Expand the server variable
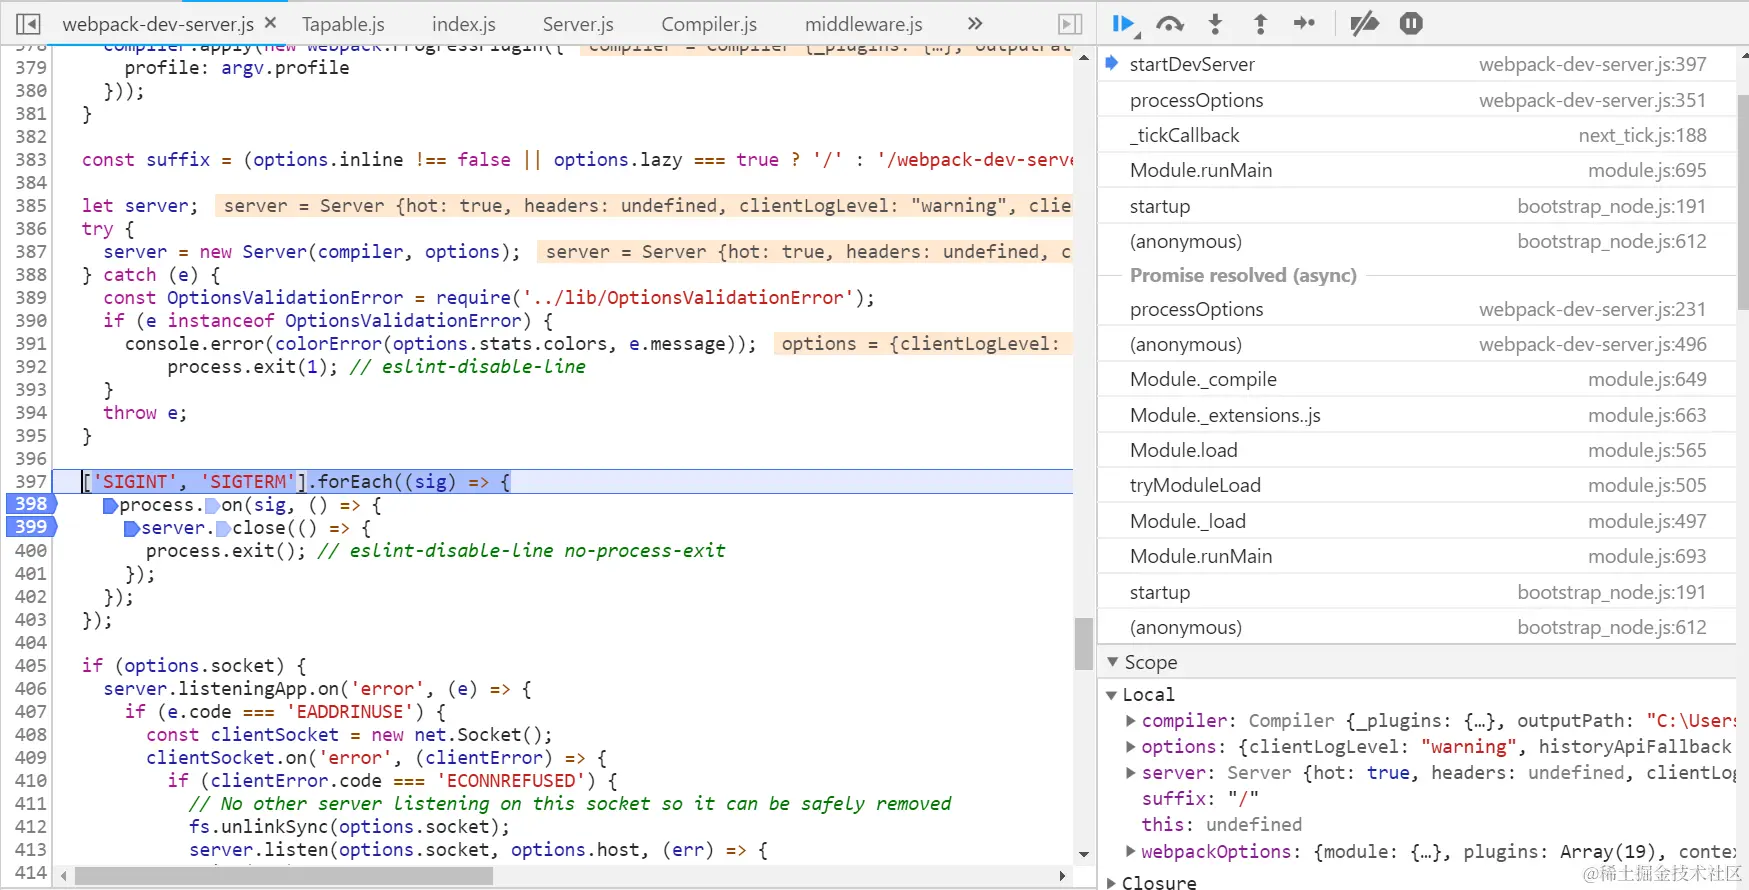 [1130, 773]
